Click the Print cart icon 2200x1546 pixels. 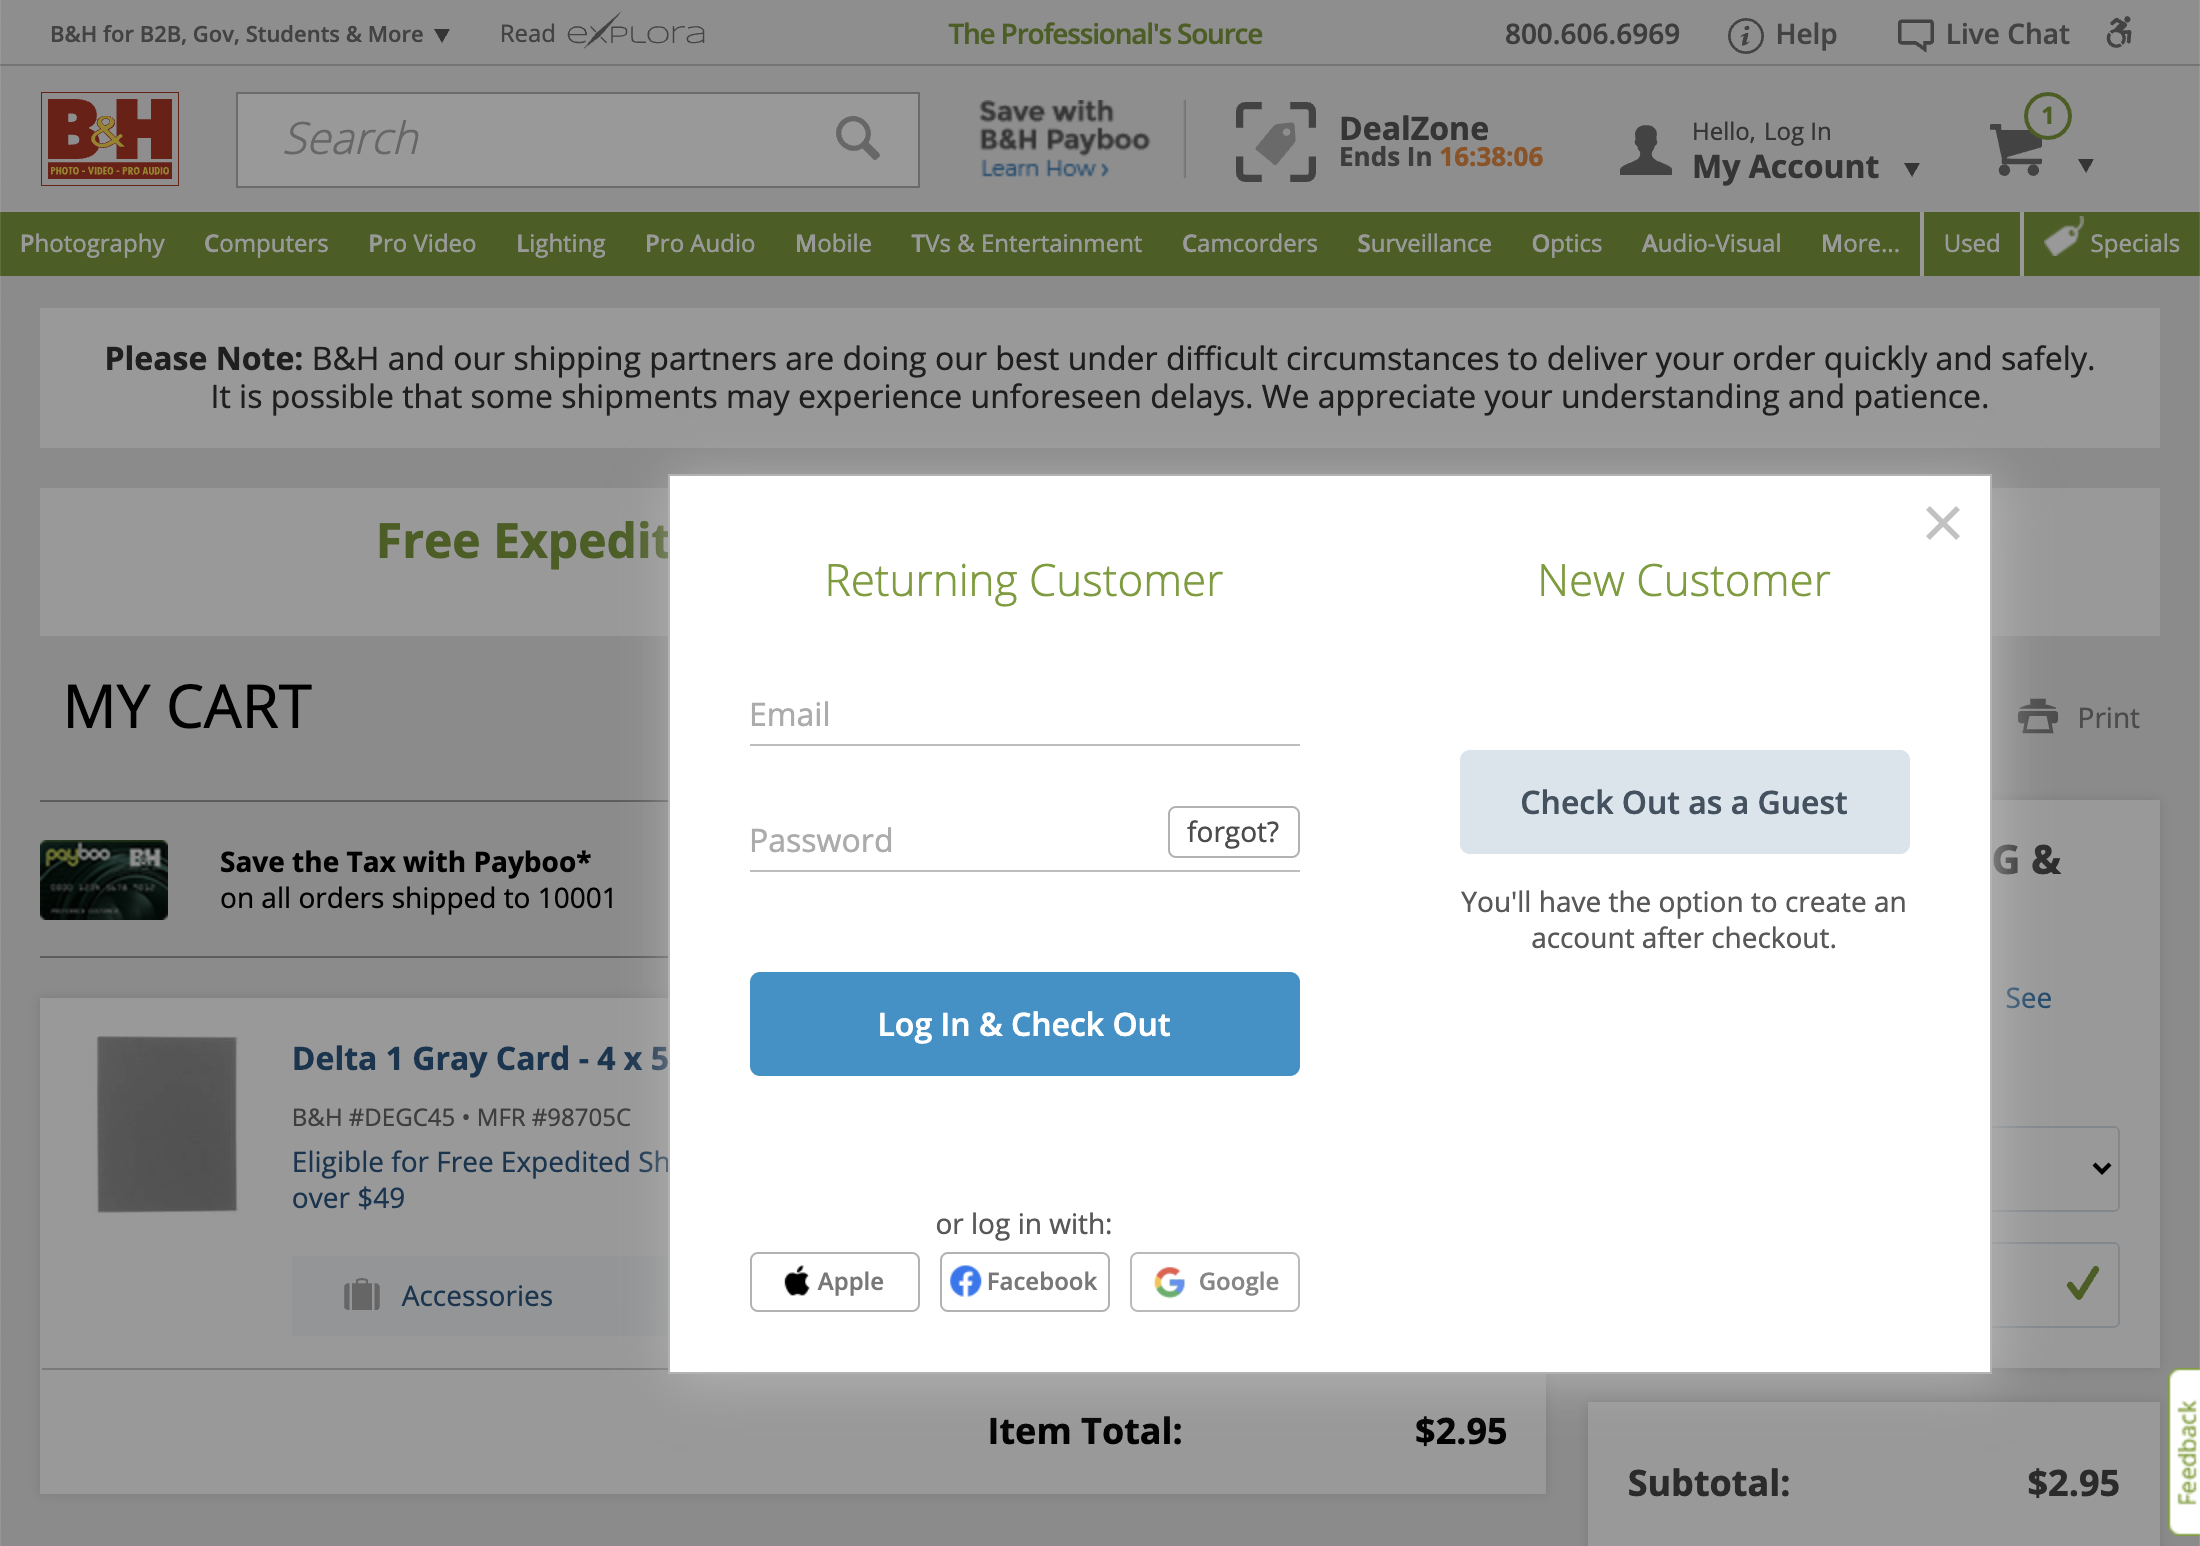[x=2037, y=716]
